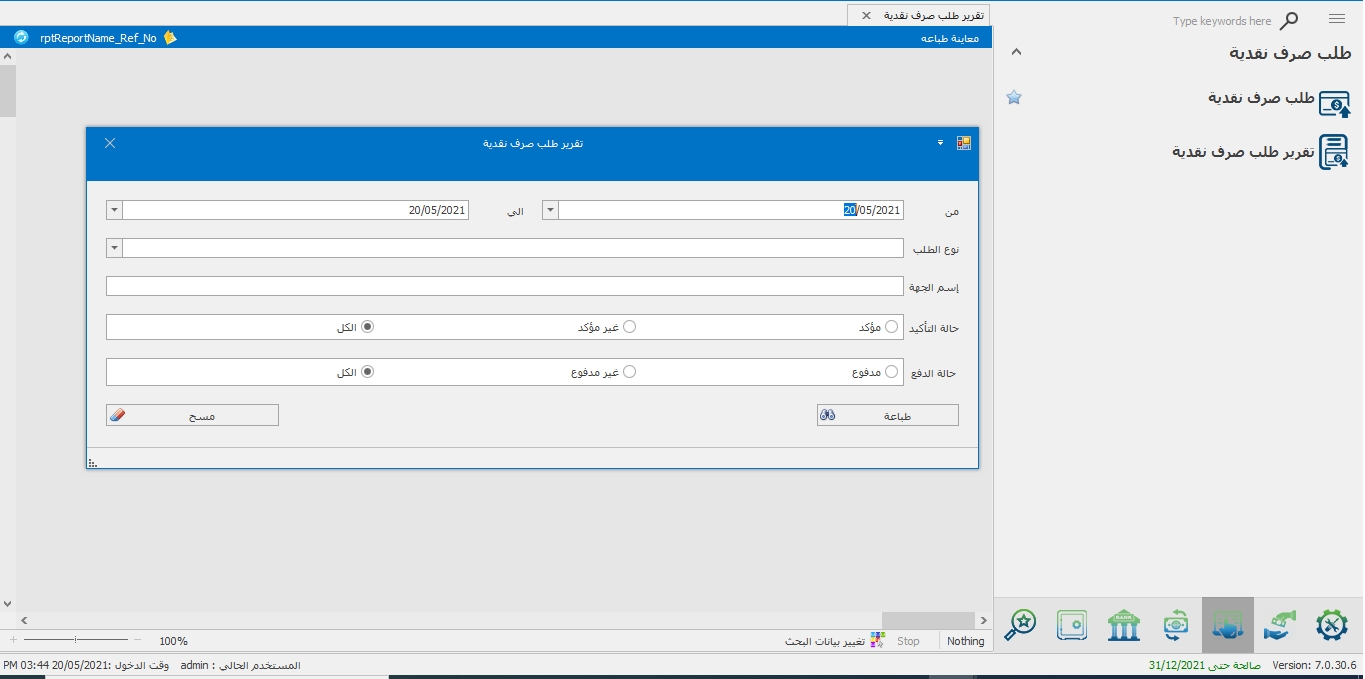Click the مسح clear button

[x=192, y=415]
